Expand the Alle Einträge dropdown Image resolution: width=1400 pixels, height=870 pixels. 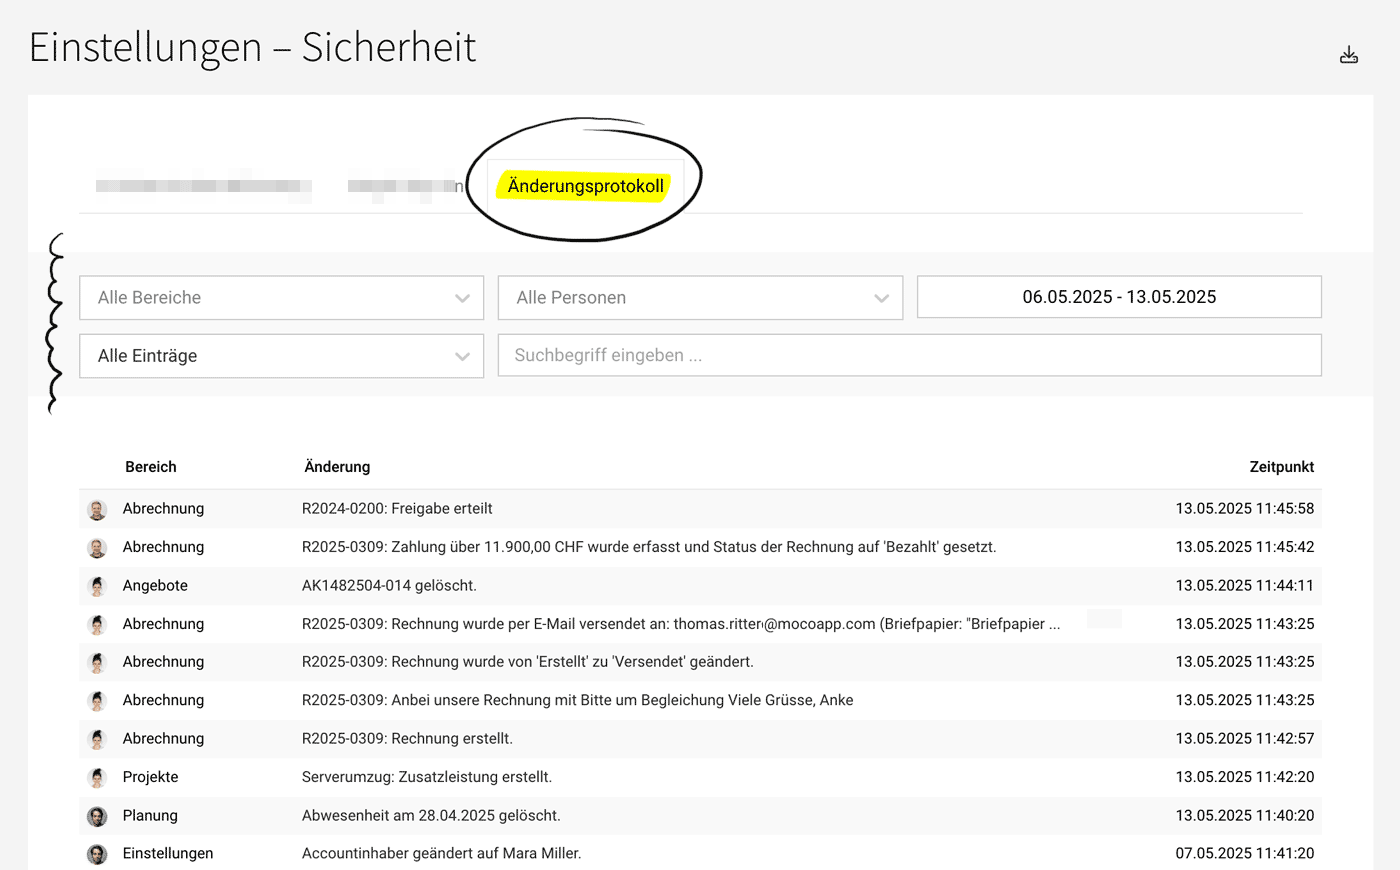281,356
